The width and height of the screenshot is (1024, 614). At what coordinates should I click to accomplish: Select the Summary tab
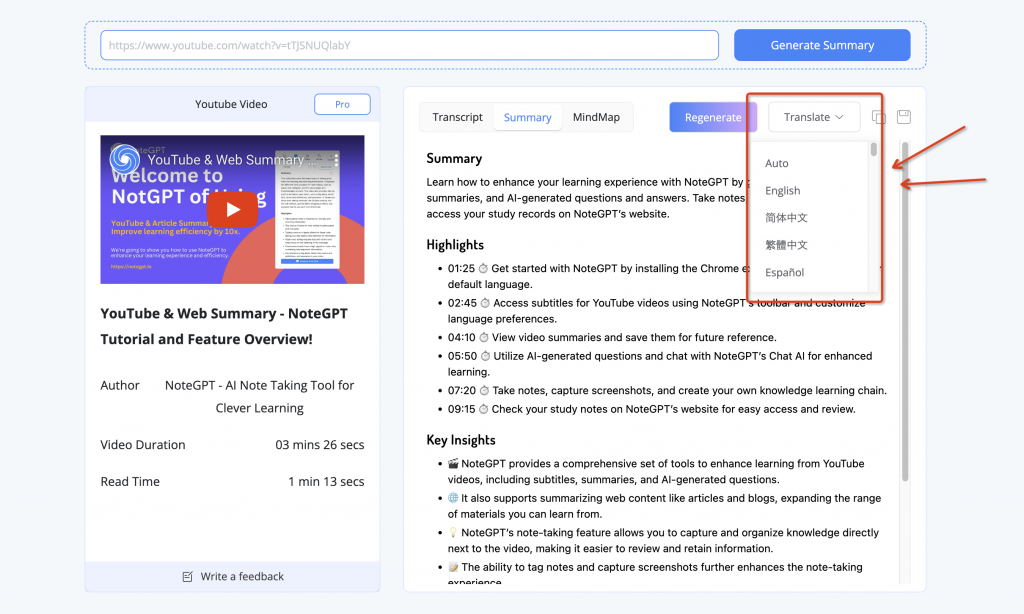pyautogui.click(x=527, y=117)
